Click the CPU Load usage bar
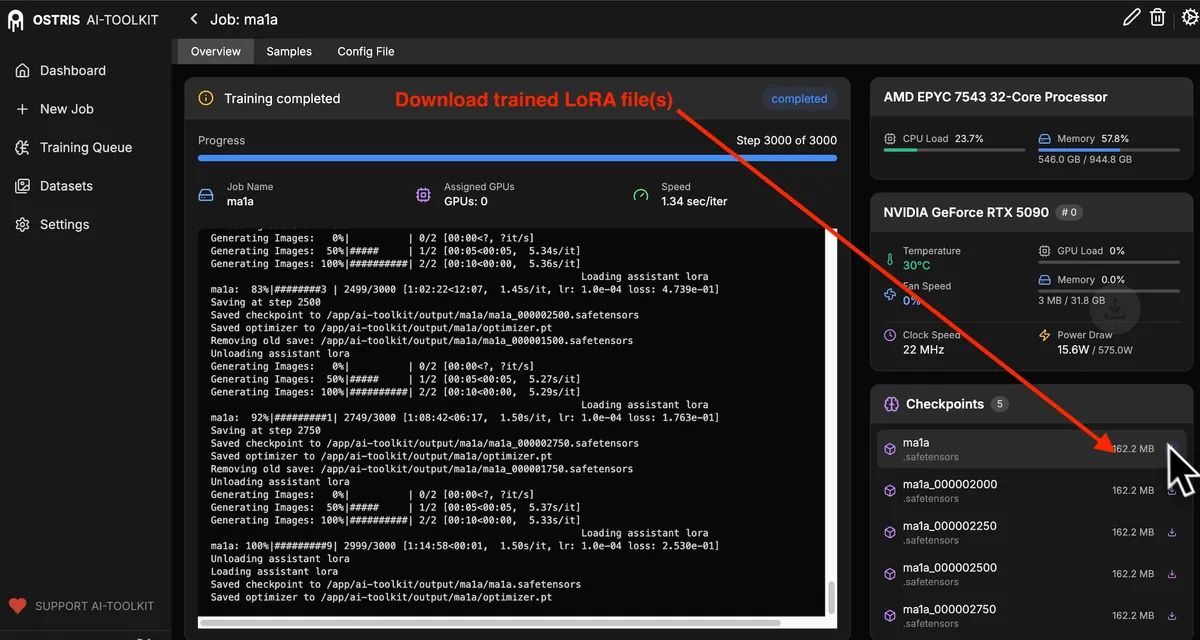 954,150
